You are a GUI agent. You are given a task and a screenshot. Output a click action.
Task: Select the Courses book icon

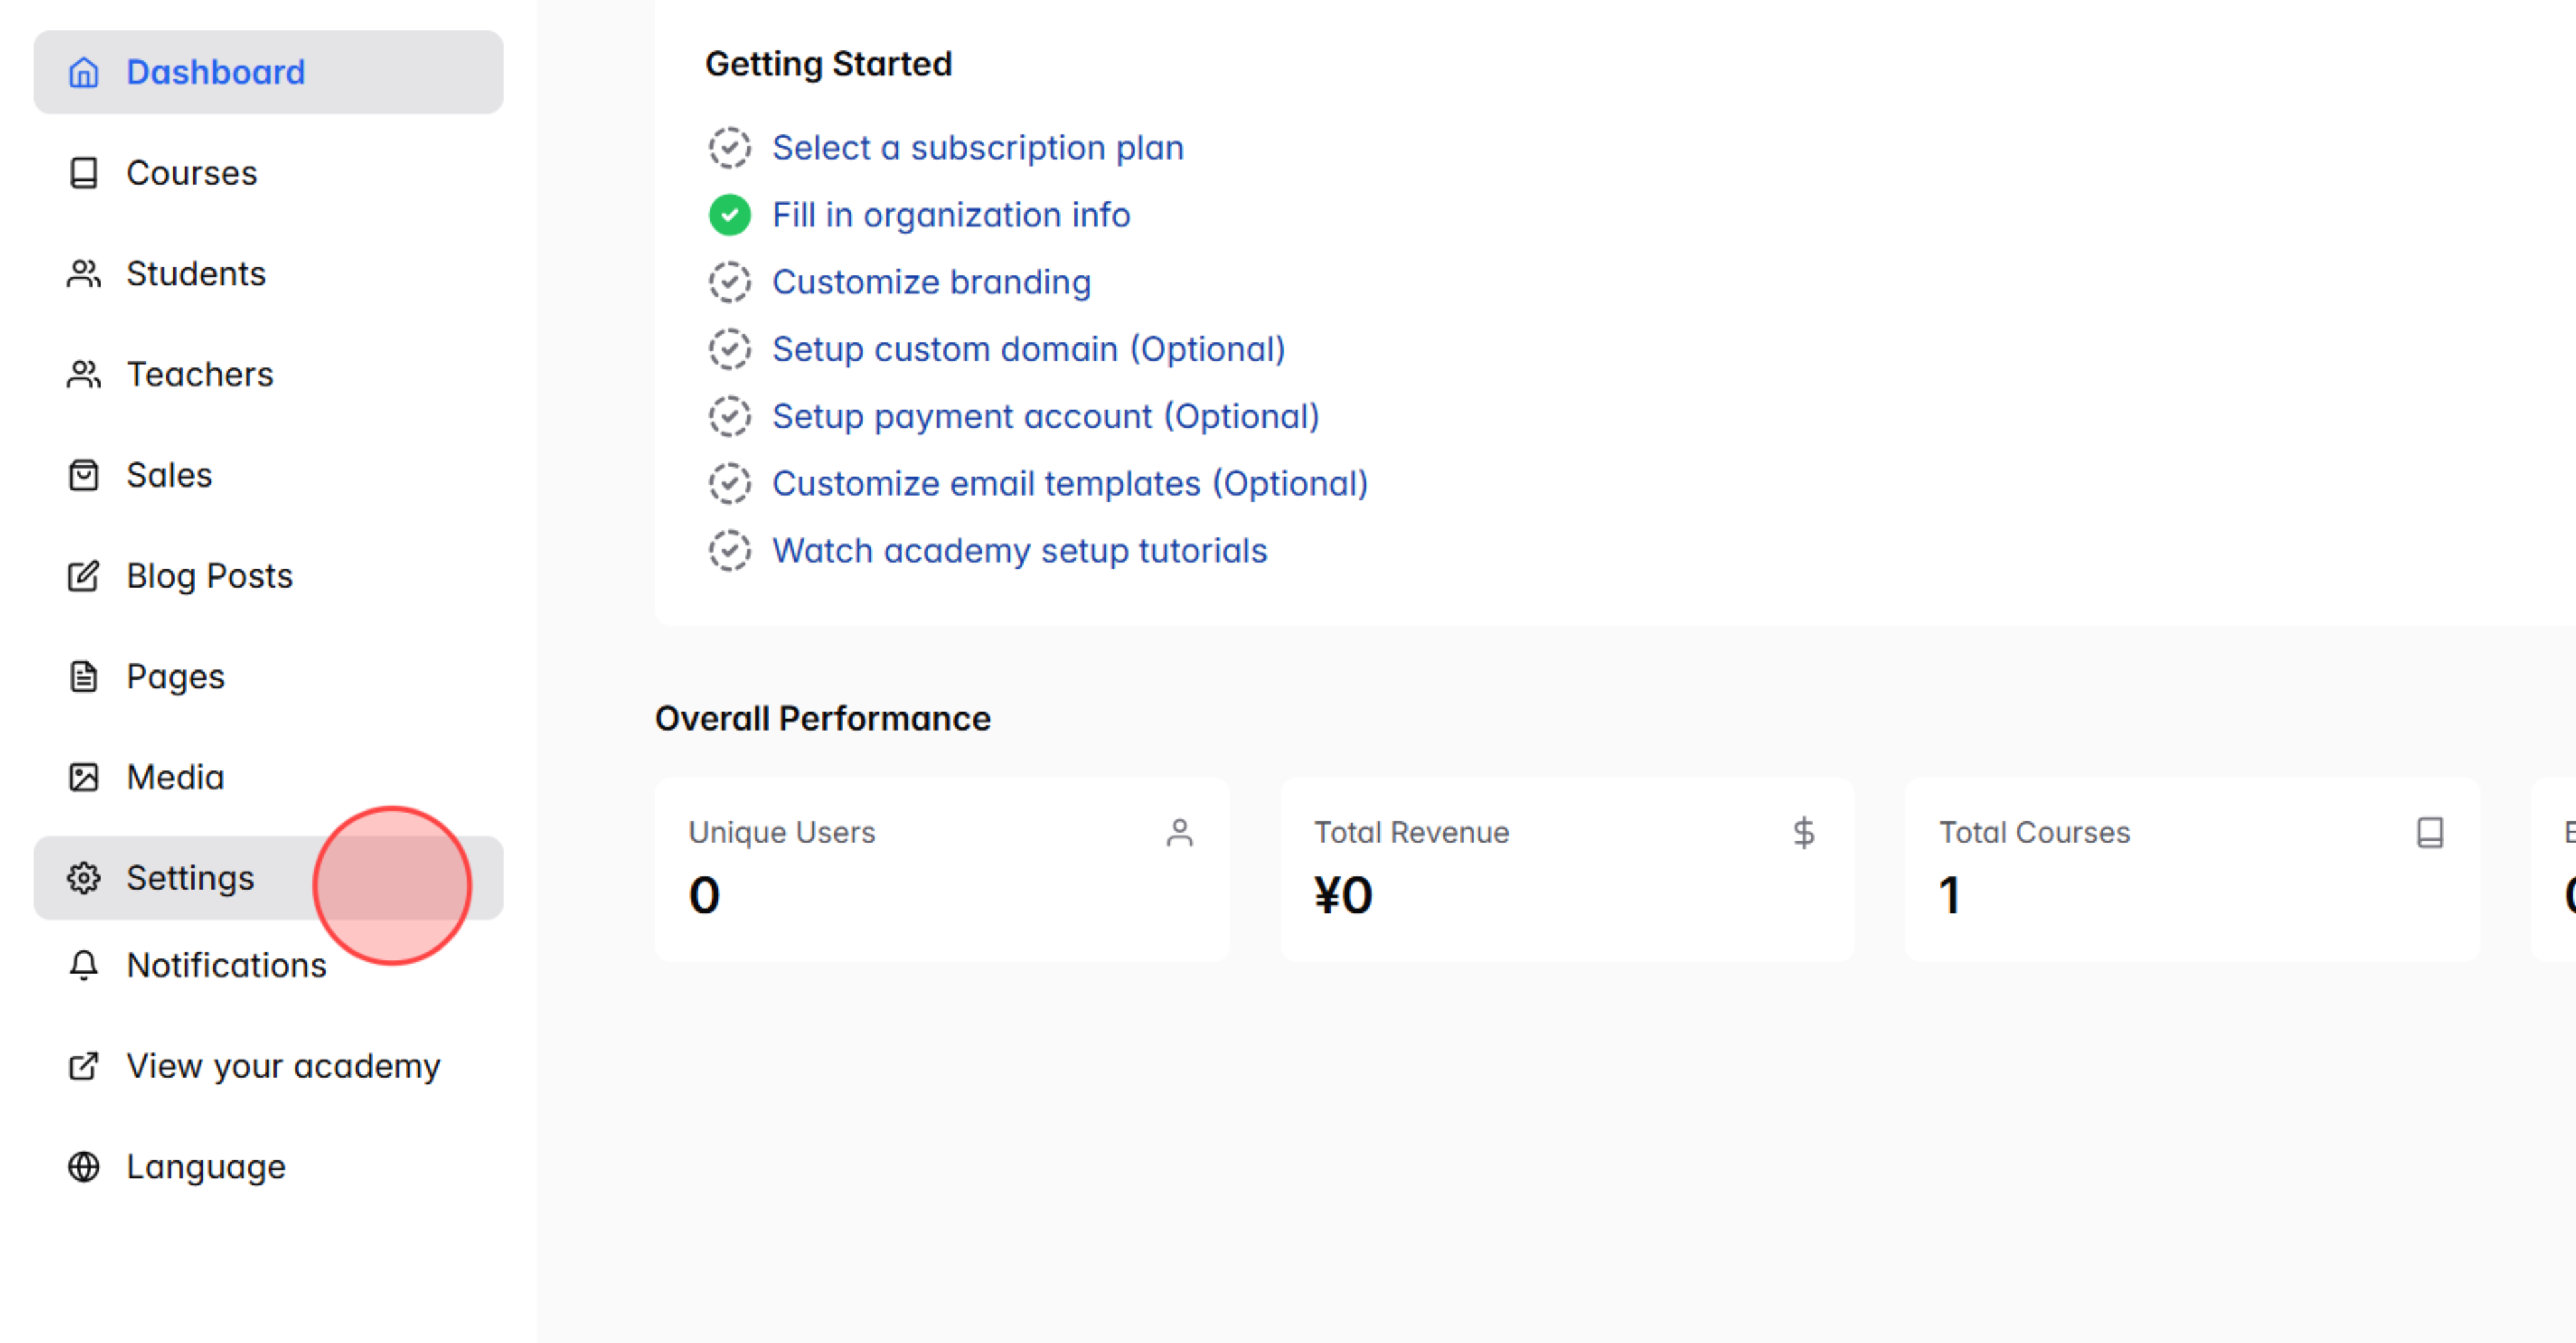click(84, 173)
